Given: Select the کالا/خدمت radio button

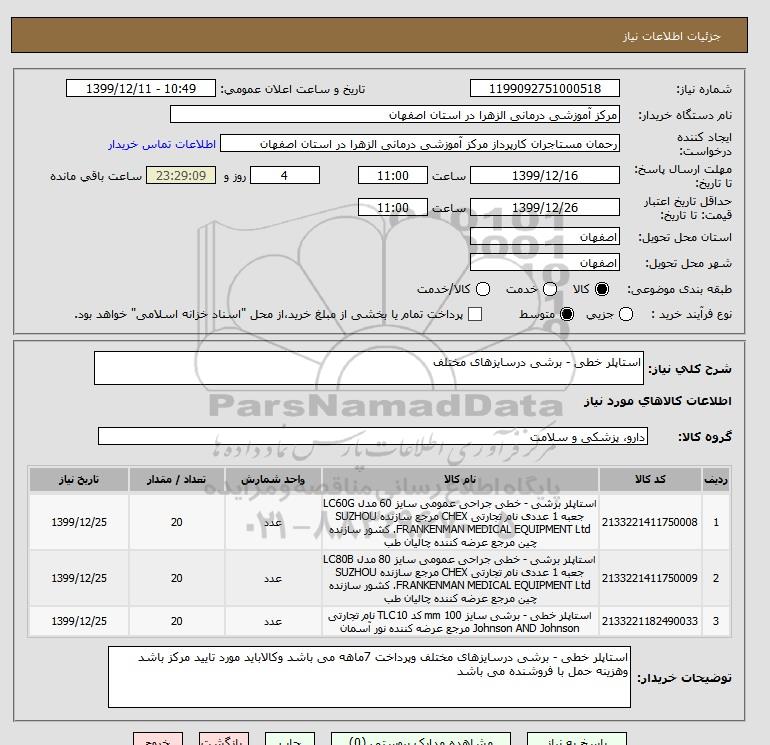Looking at the screenshot, I should coord(483,289).
